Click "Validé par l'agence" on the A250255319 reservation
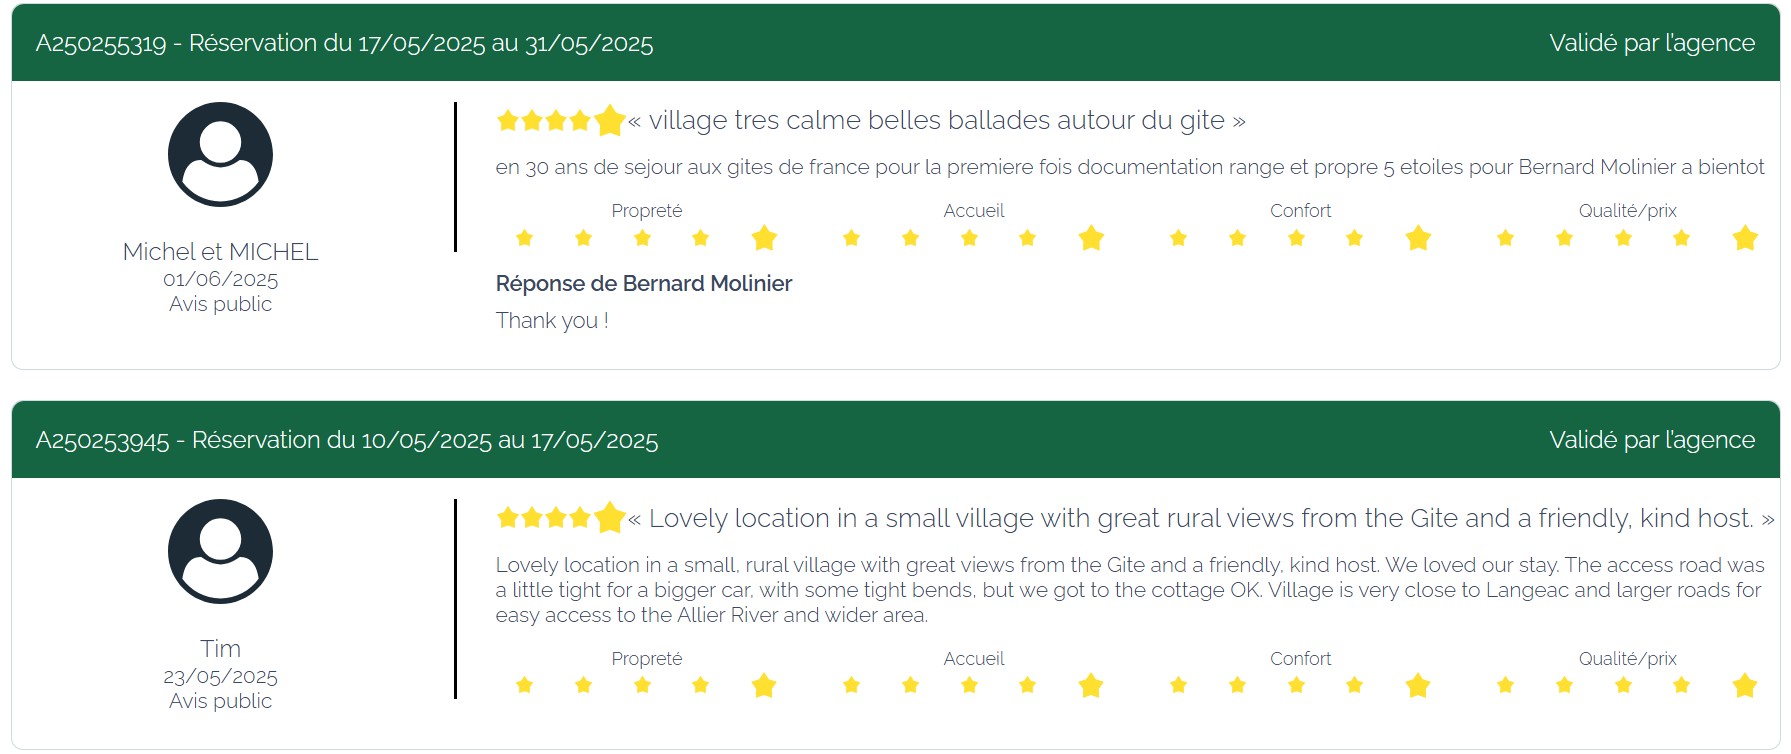The width and height of the screenshot is (1791, 754). [1651, 44]
